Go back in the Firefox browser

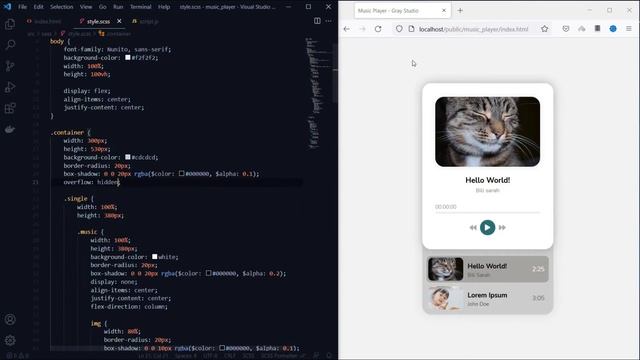[x=347, y=29]
